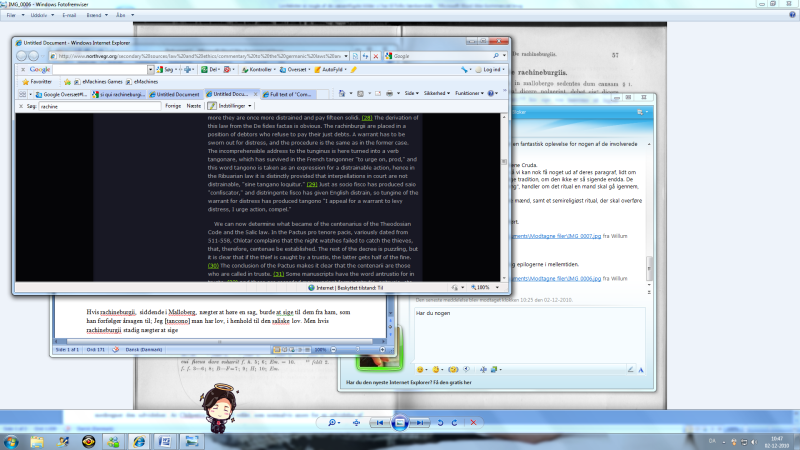
Task: Rotate photo counterclockwise
Action: point(440,422)
